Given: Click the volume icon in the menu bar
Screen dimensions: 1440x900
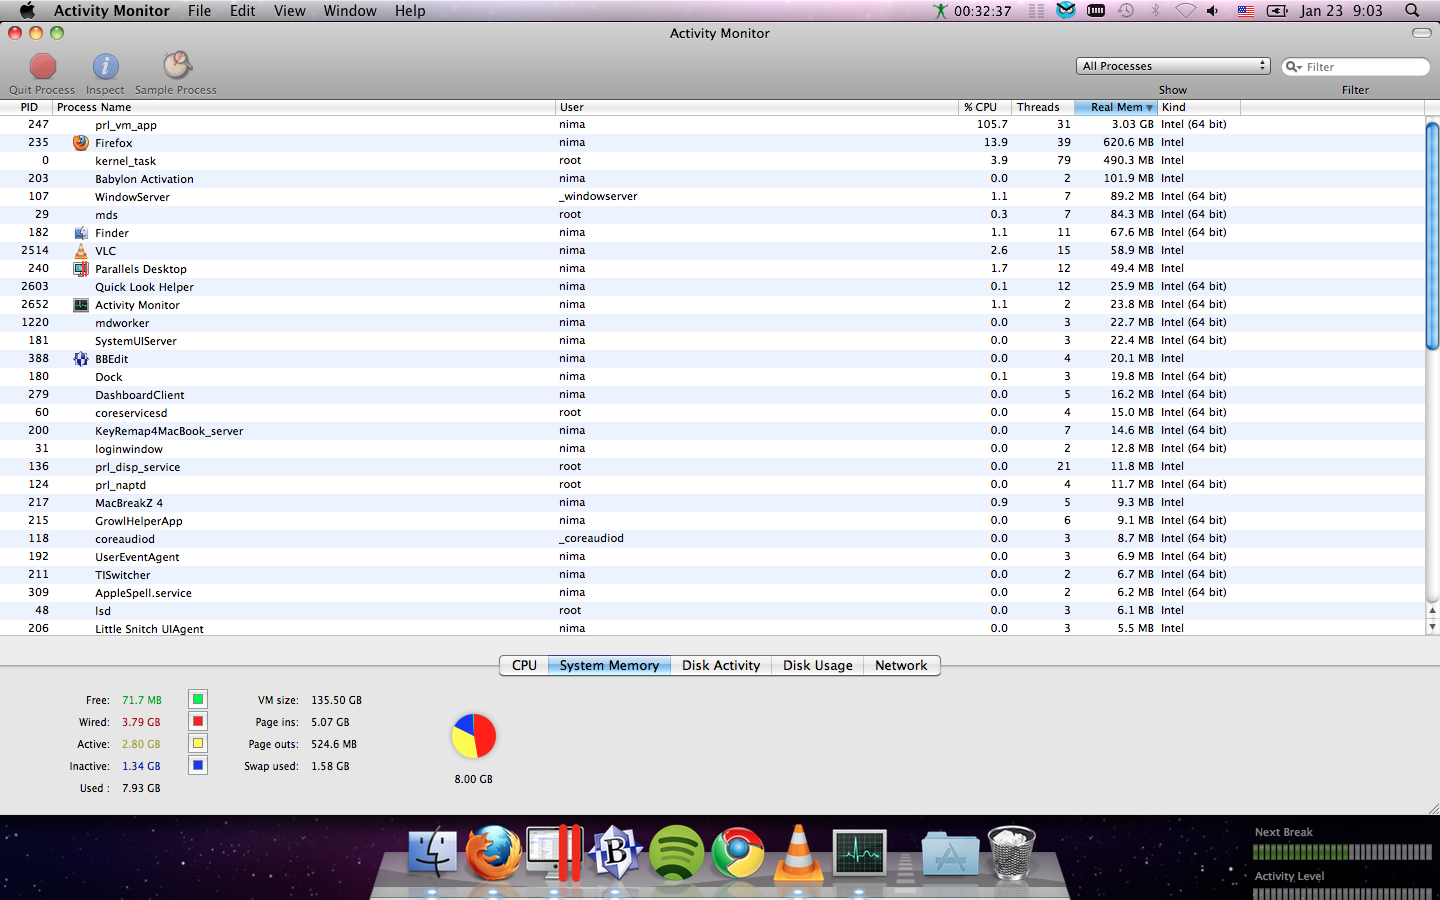Looking at the screenshot, I should 1213,10.
